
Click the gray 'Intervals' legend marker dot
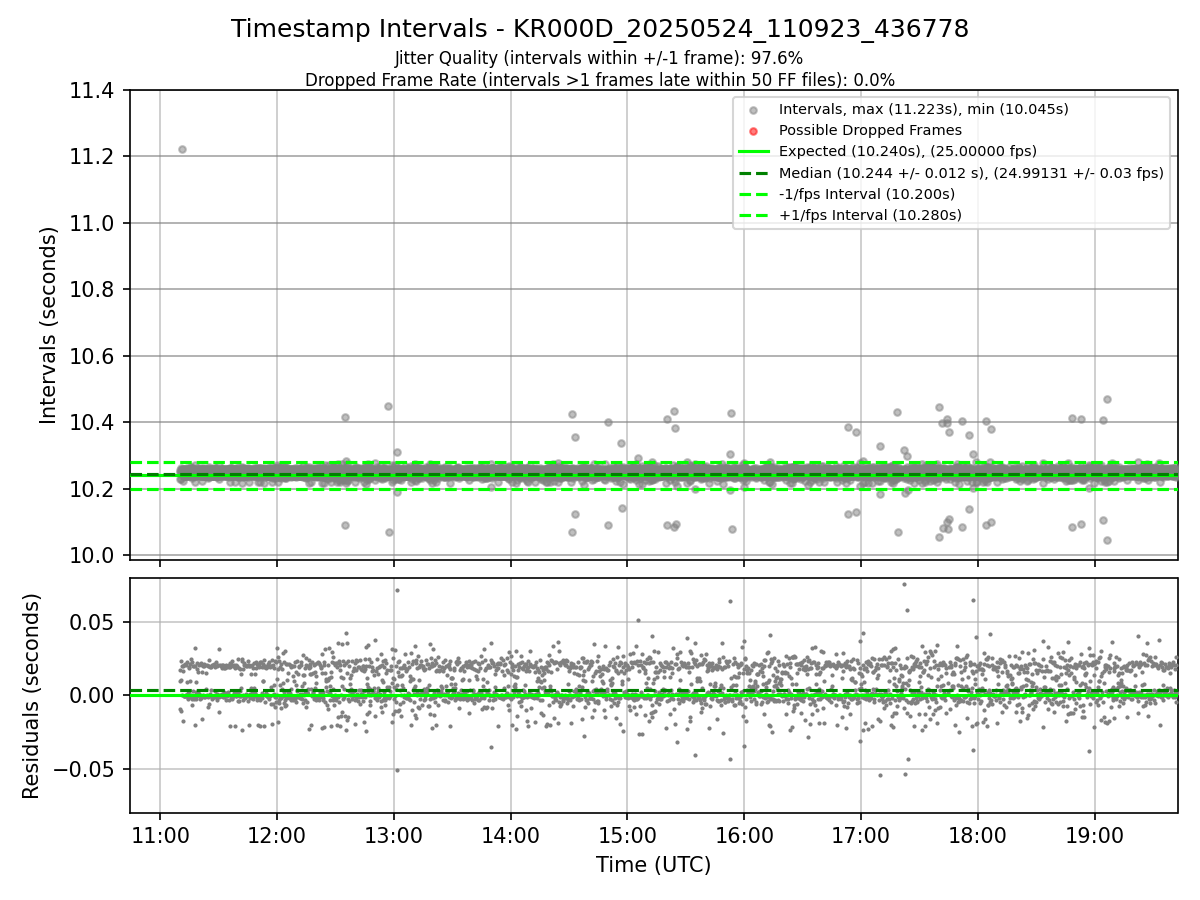point(754,110)
